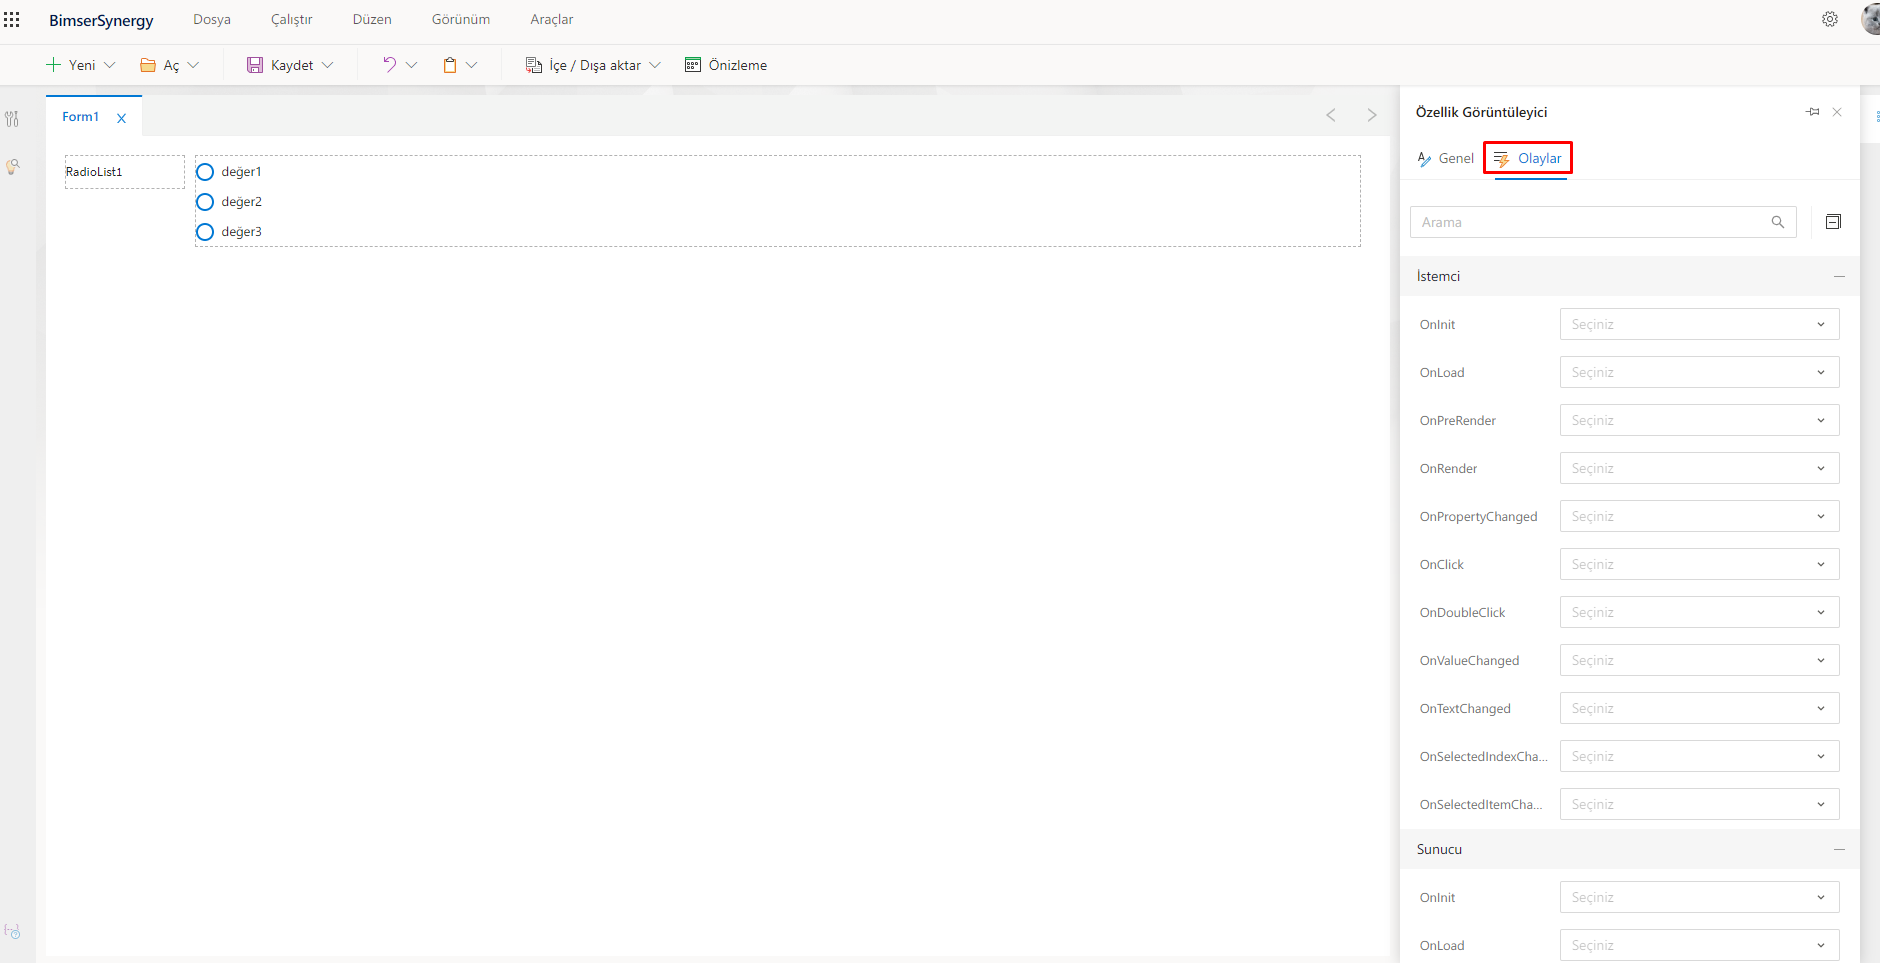Open the Araçlar menu
Image resolution: width=1880 pixels, height=963 pixels.
tap(552, 20)
